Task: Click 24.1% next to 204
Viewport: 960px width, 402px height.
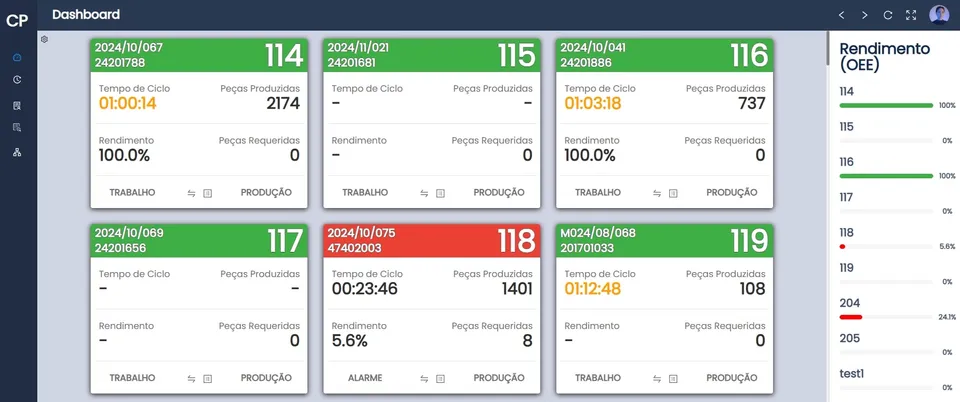Action: click(x=947, y=317)
